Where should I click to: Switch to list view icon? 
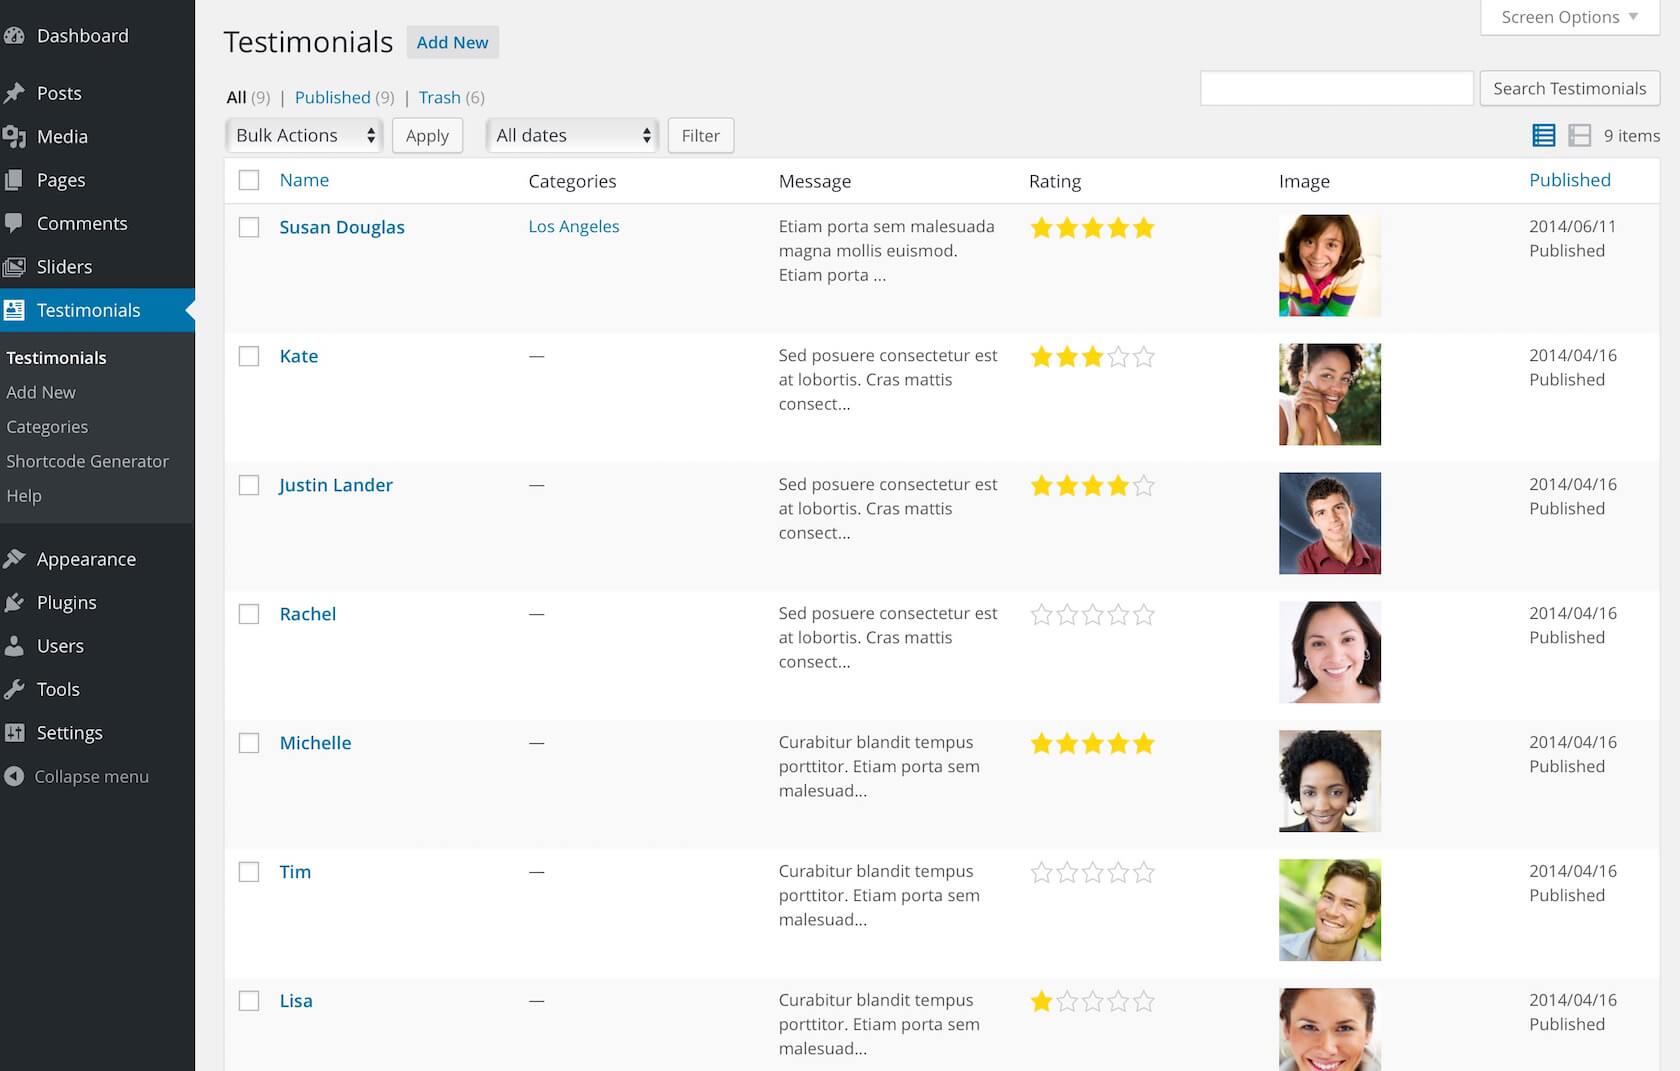click(x=1543, y=135)
